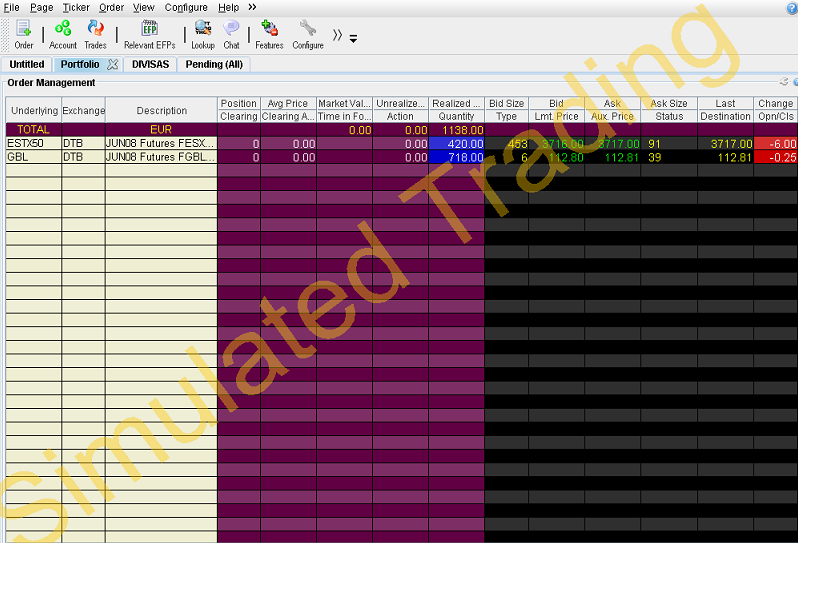Screen dimensions: 820x615
Task: Open the Configure menu
Action: [x=186, y=7]
